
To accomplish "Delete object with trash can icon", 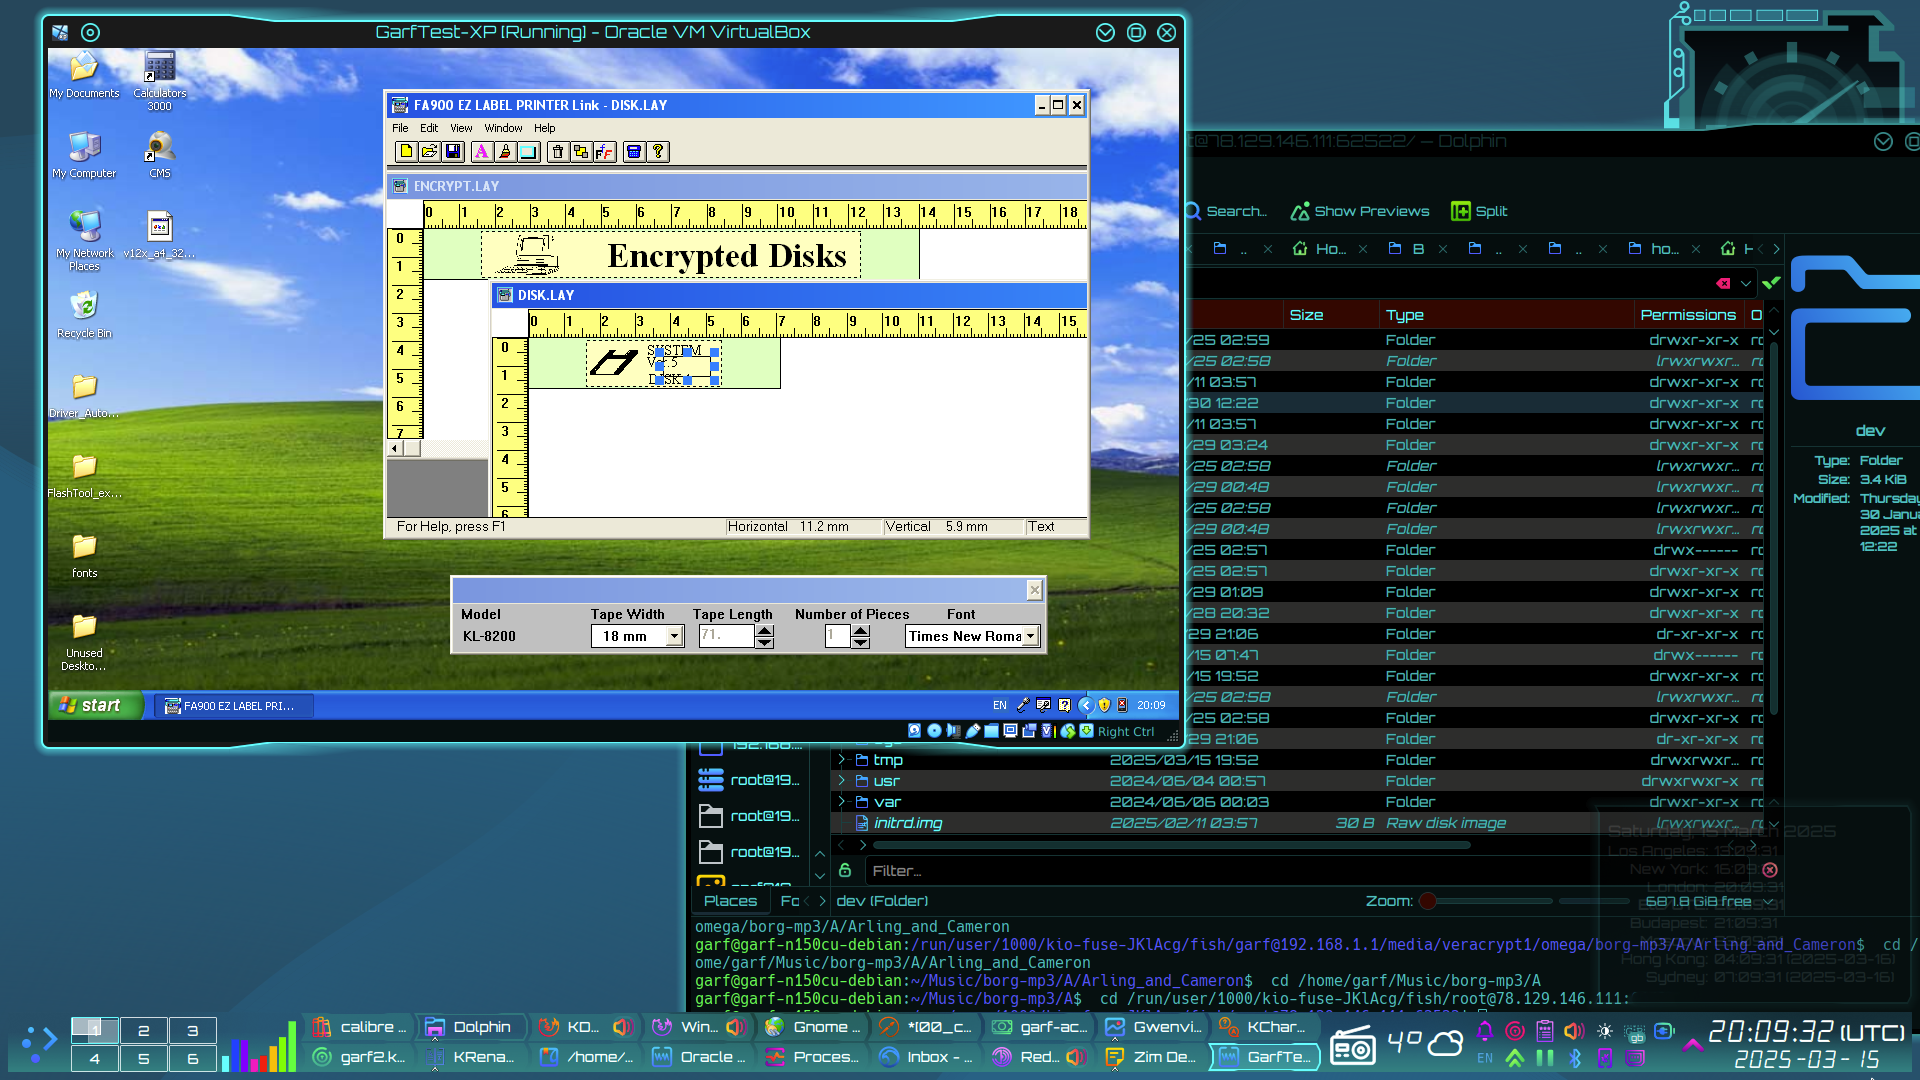I will (x=558, y=152).
